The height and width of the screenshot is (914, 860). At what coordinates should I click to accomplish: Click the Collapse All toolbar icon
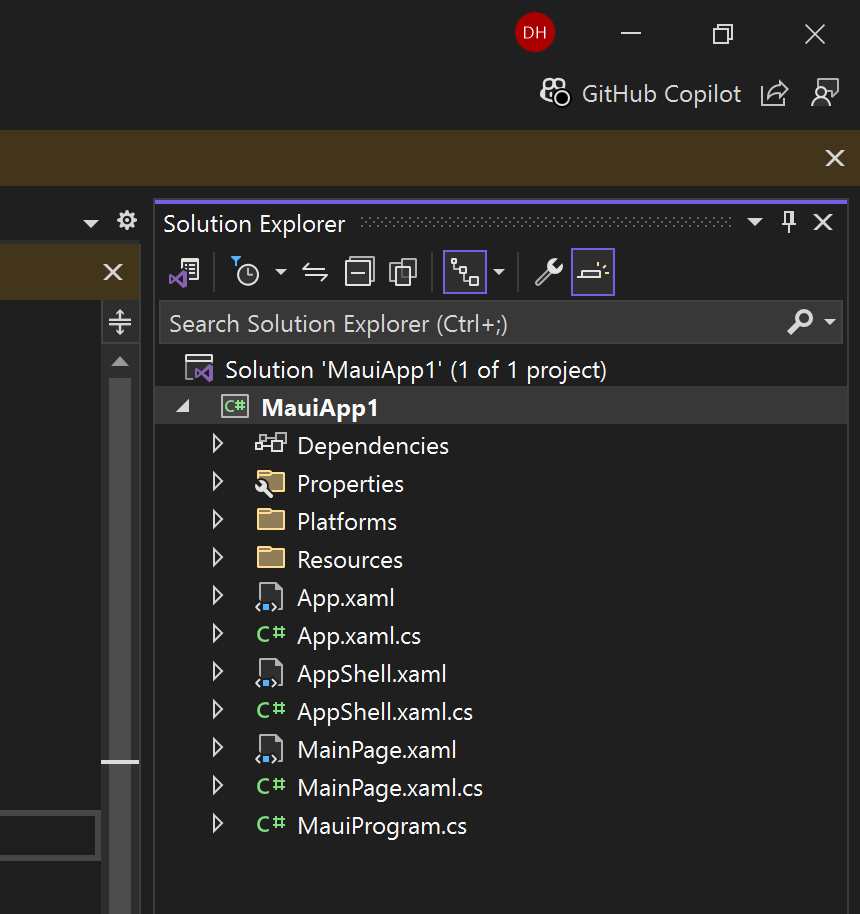point(359,272)
